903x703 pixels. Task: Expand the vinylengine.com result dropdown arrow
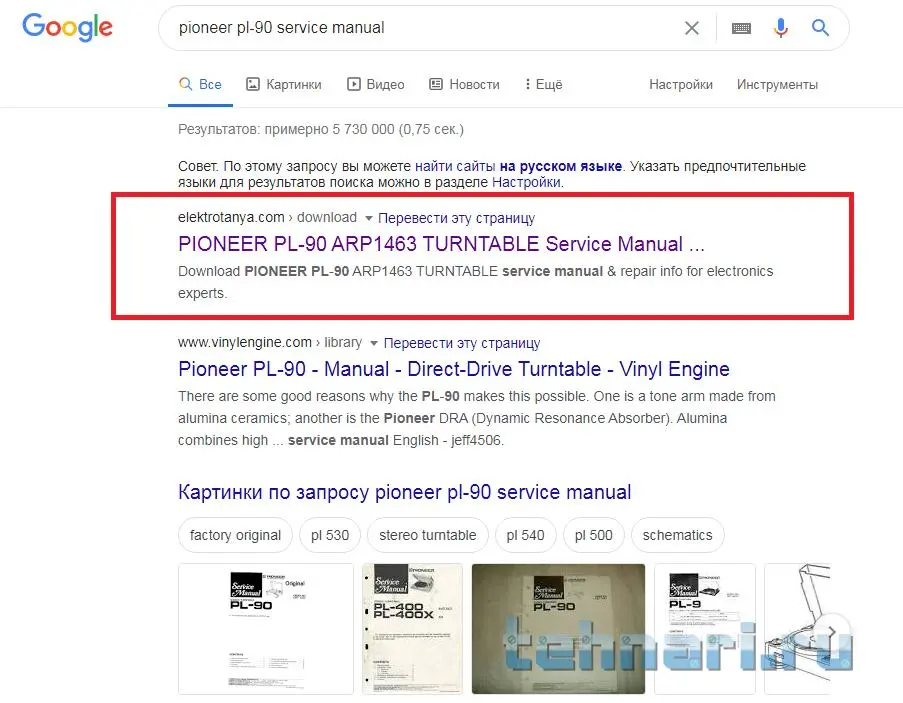coord(373,343)
